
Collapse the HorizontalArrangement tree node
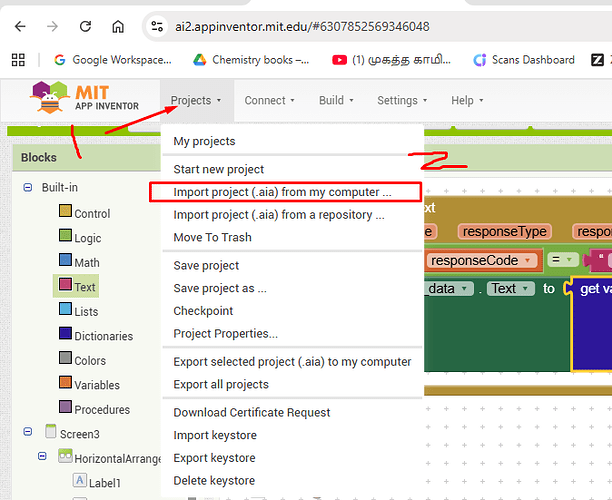pyautogui.click(x=43, y=457)
